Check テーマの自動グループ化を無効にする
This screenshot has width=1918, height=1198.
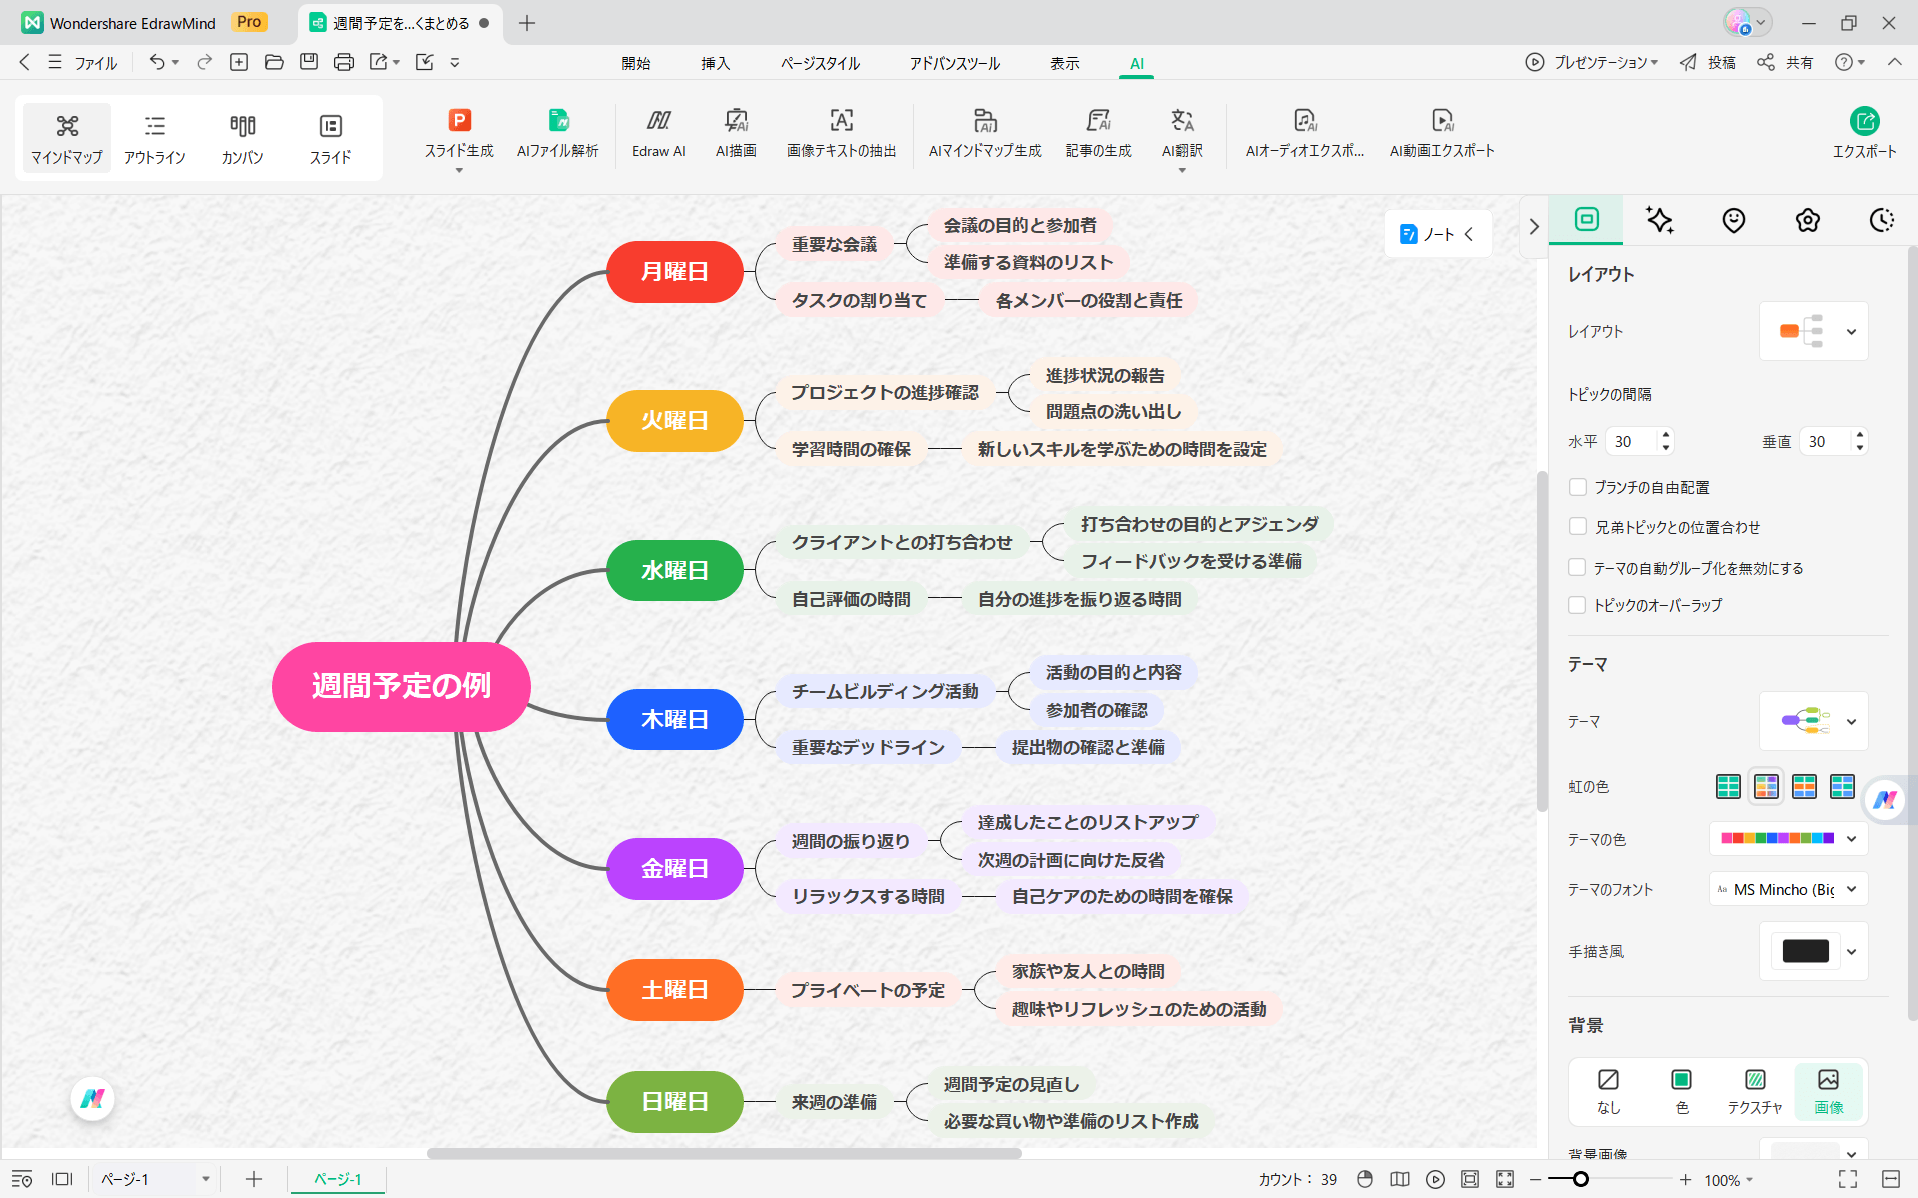tap(1578, 567)
